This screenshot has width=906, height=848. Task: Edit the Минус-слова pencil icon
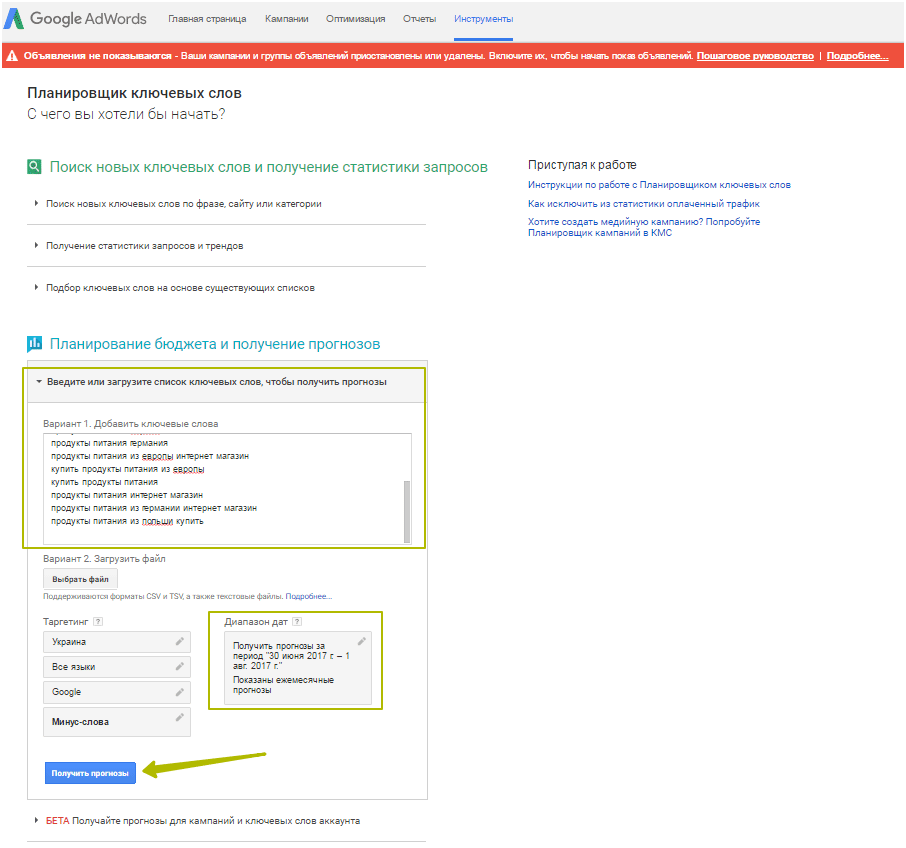pyautogui.click(x=180, y=717)
